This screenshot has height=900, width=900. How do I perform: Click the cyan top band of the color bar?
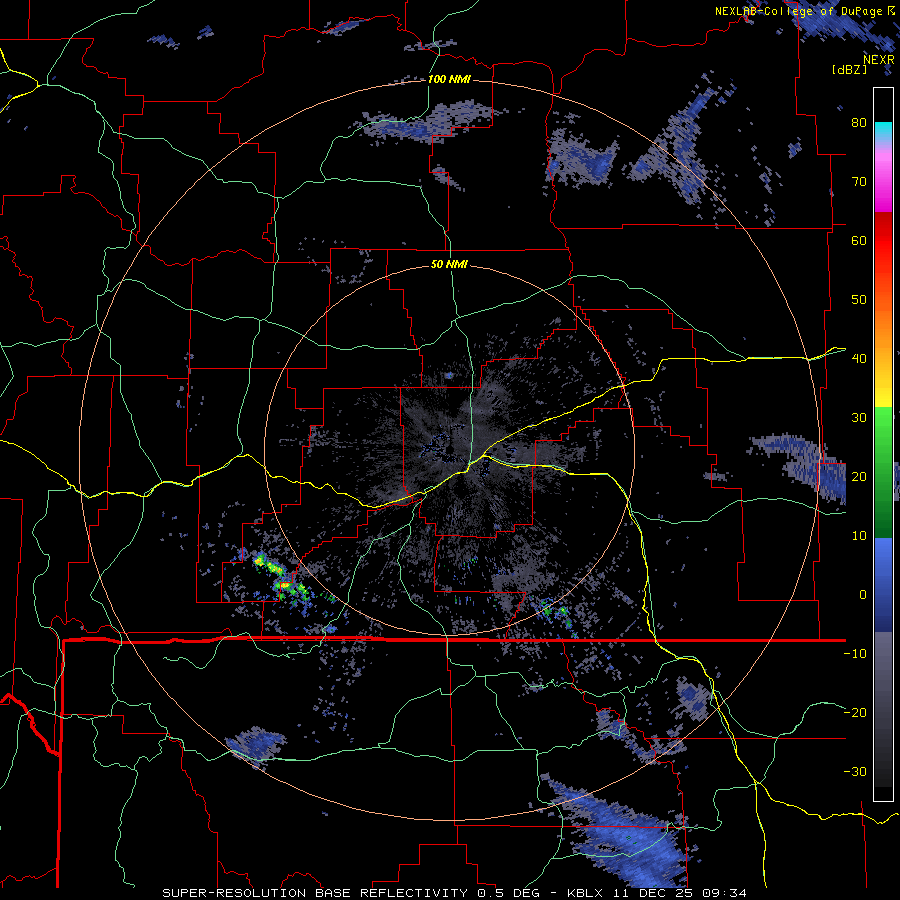[883, 133]
